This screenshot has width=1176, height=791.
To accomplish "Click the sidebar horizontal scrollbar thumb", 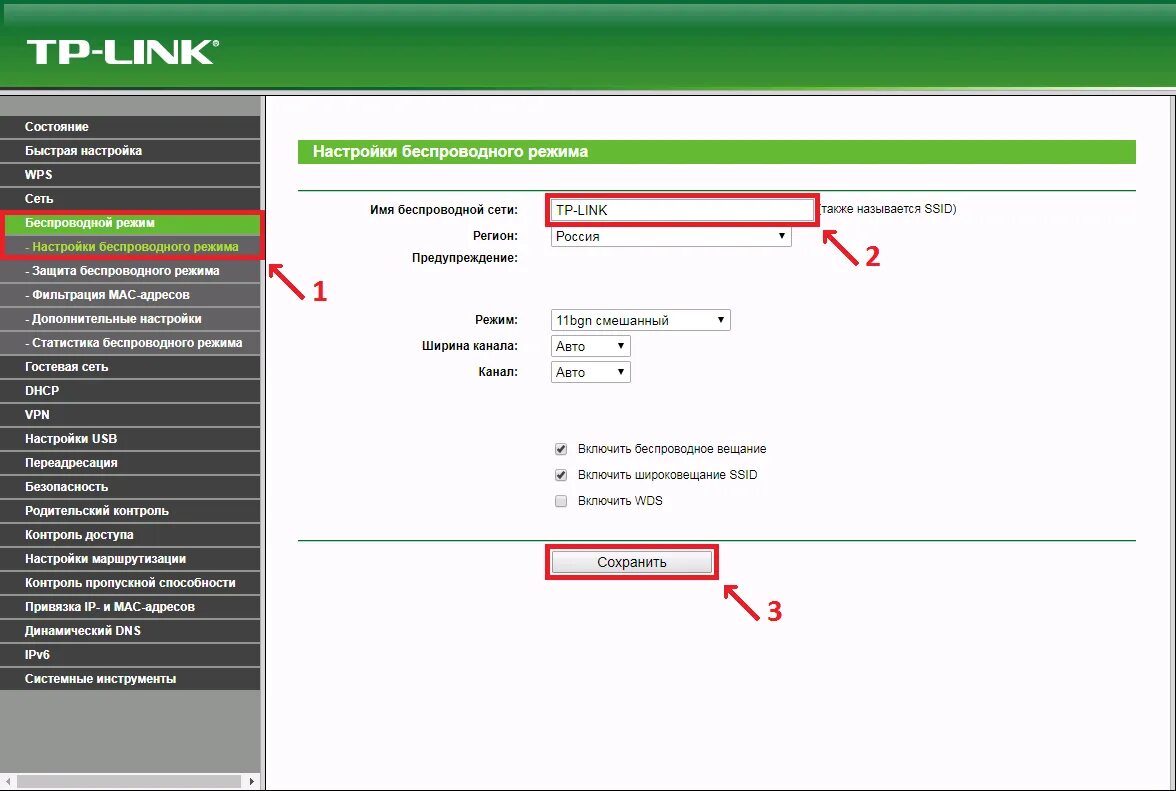I will click(x=129, y=781).
